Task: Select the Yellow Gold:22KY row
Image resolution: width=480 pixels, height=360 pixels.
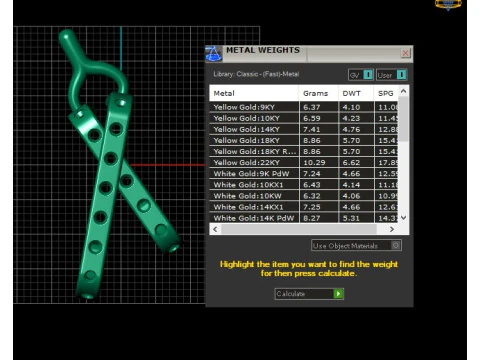Action: tap(304, 162)
